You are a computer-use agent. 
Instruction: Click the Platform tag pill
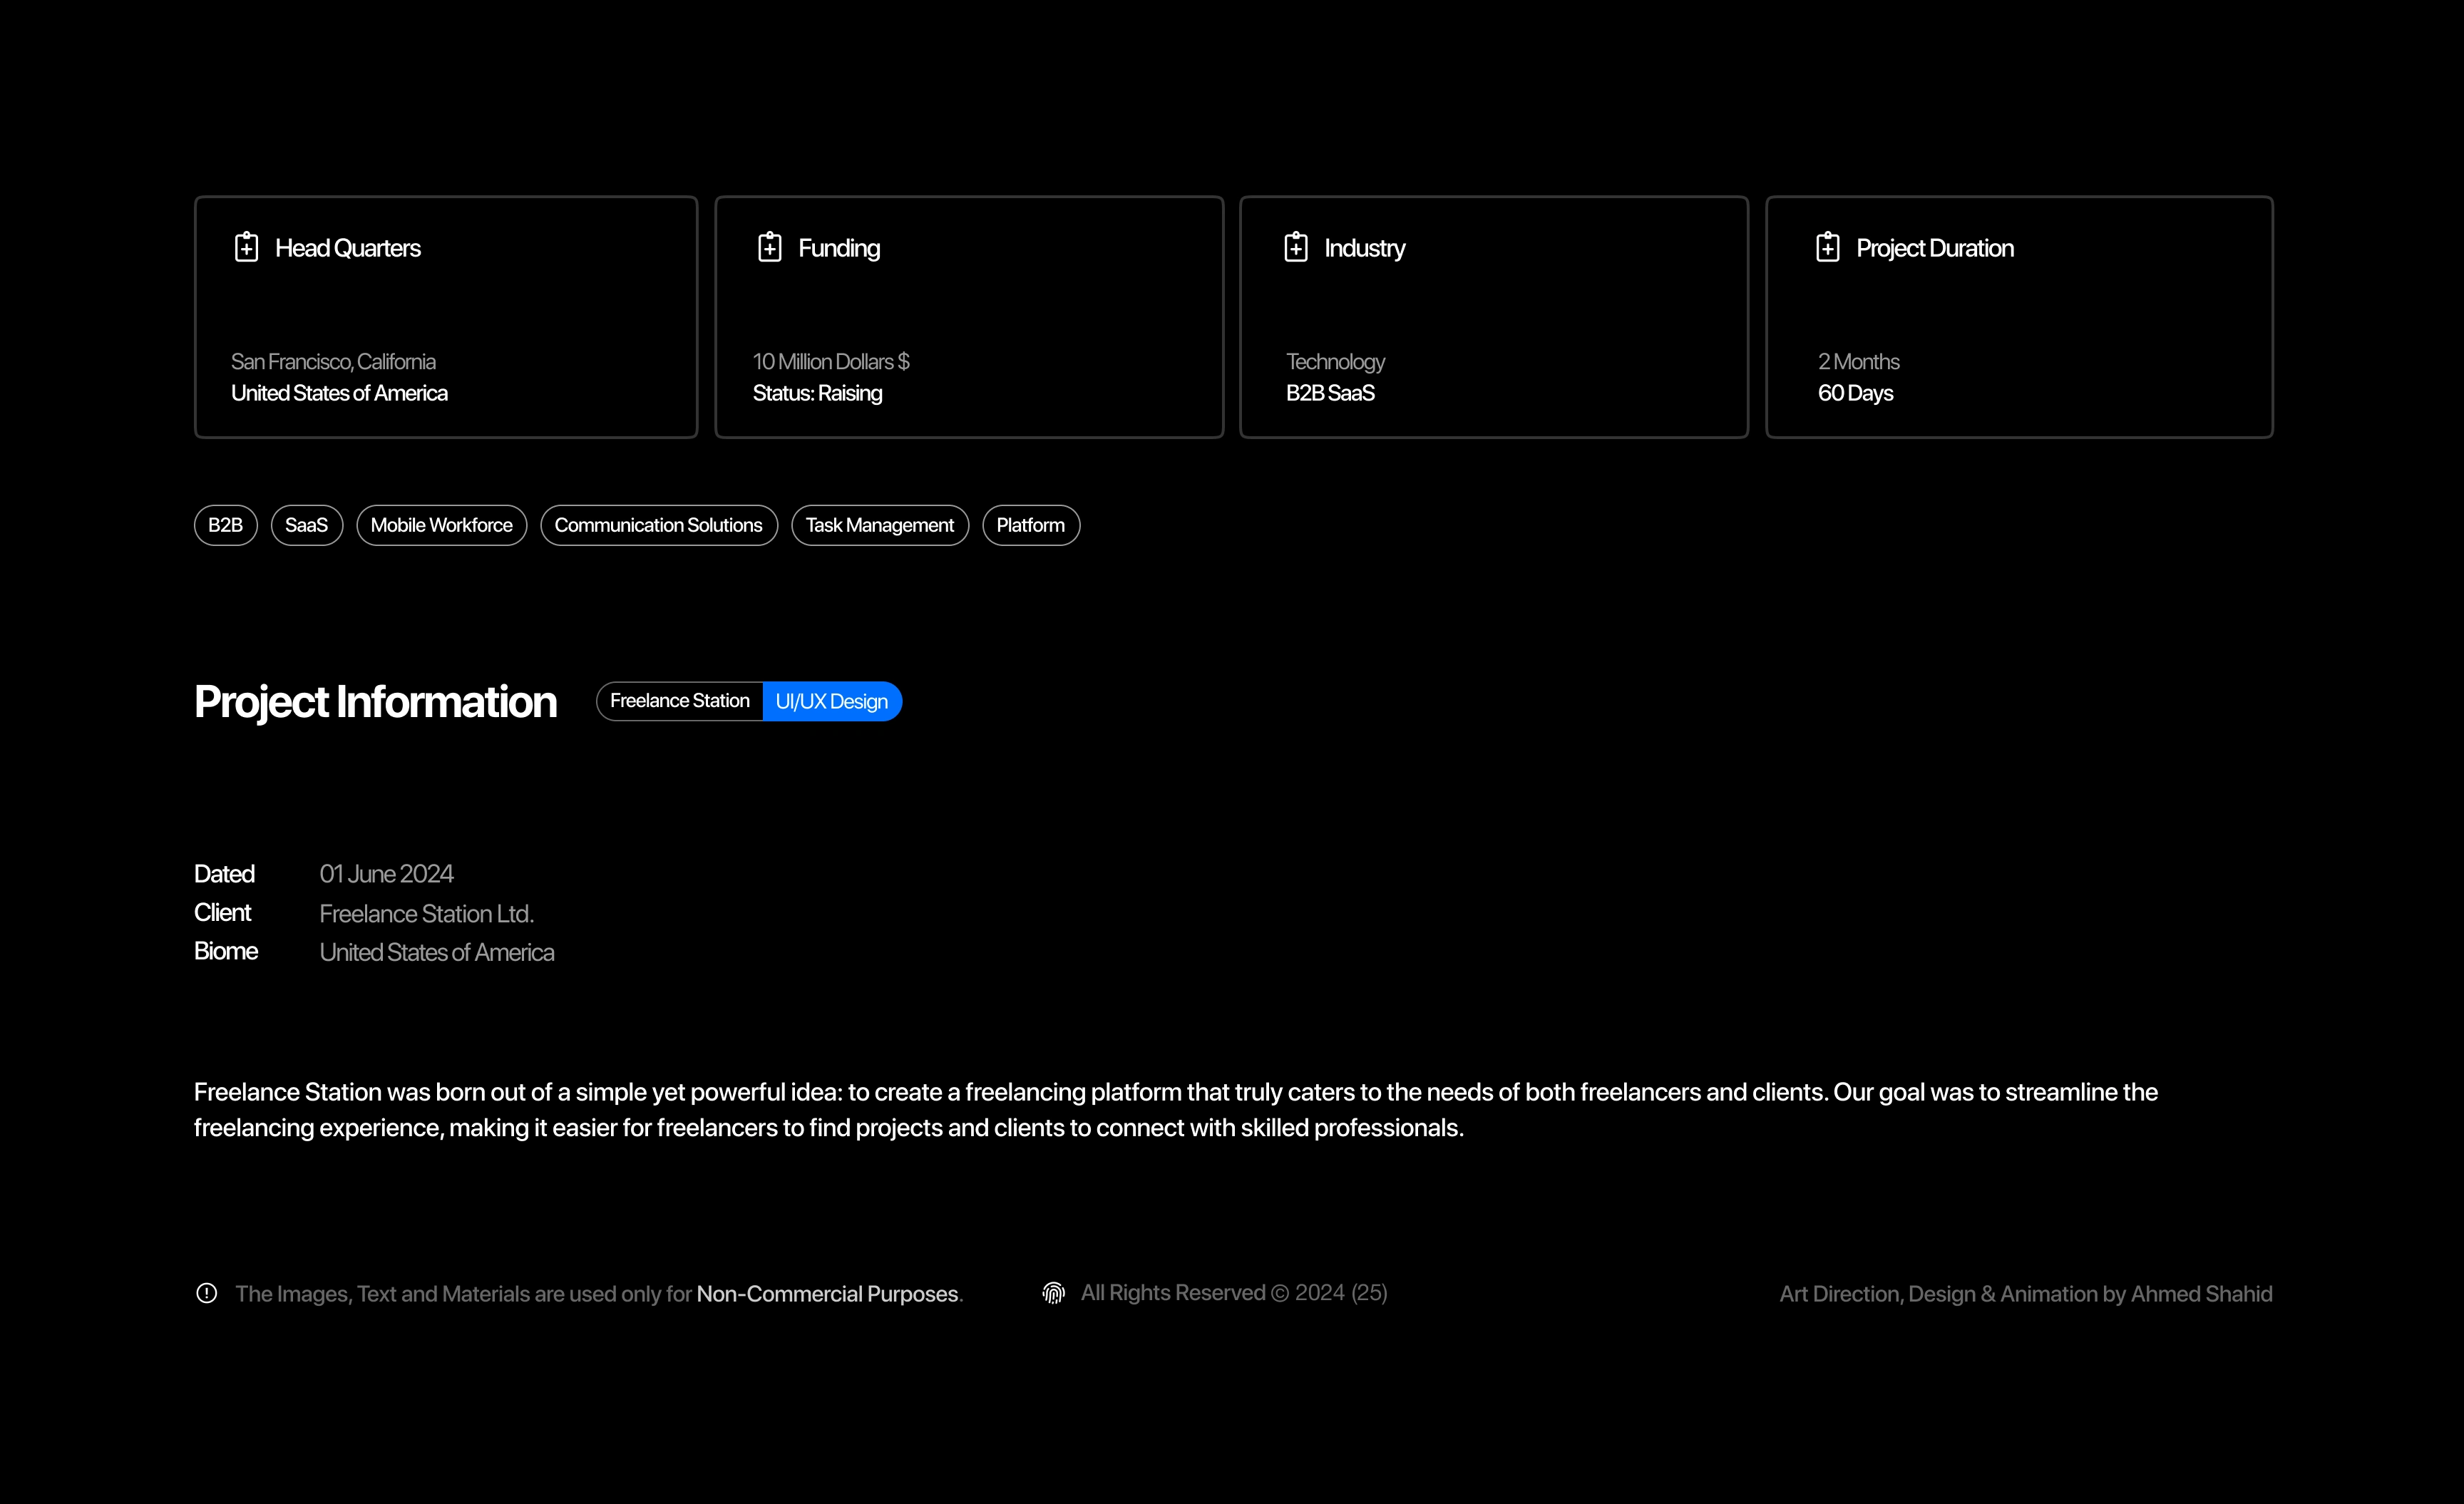pyautogui.click(x=1030, y=525)
